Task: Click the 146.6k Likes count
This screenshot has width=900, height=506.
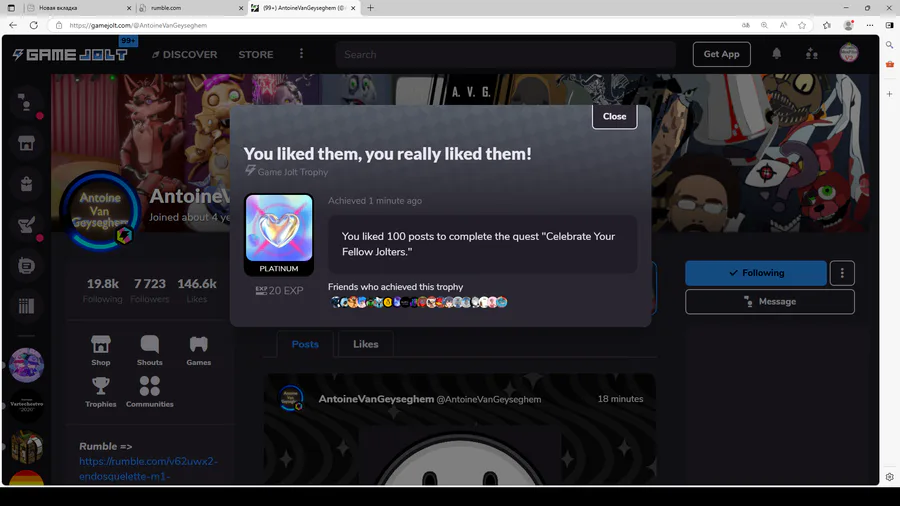Action: pos(197,290)
